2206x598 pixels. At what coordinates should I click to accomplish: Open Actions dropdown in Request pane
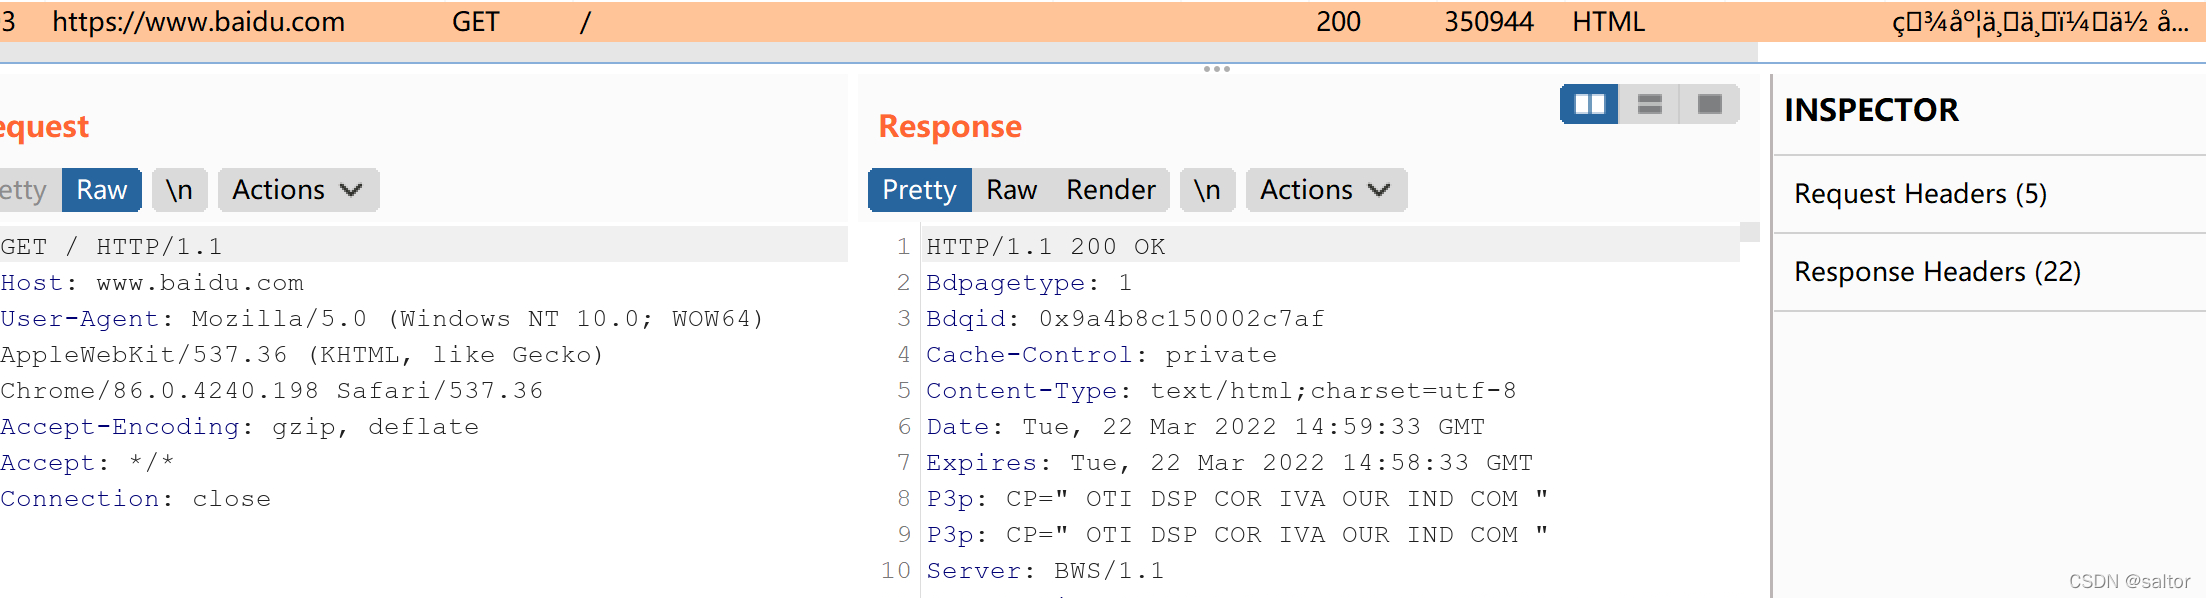coord(298,190)
